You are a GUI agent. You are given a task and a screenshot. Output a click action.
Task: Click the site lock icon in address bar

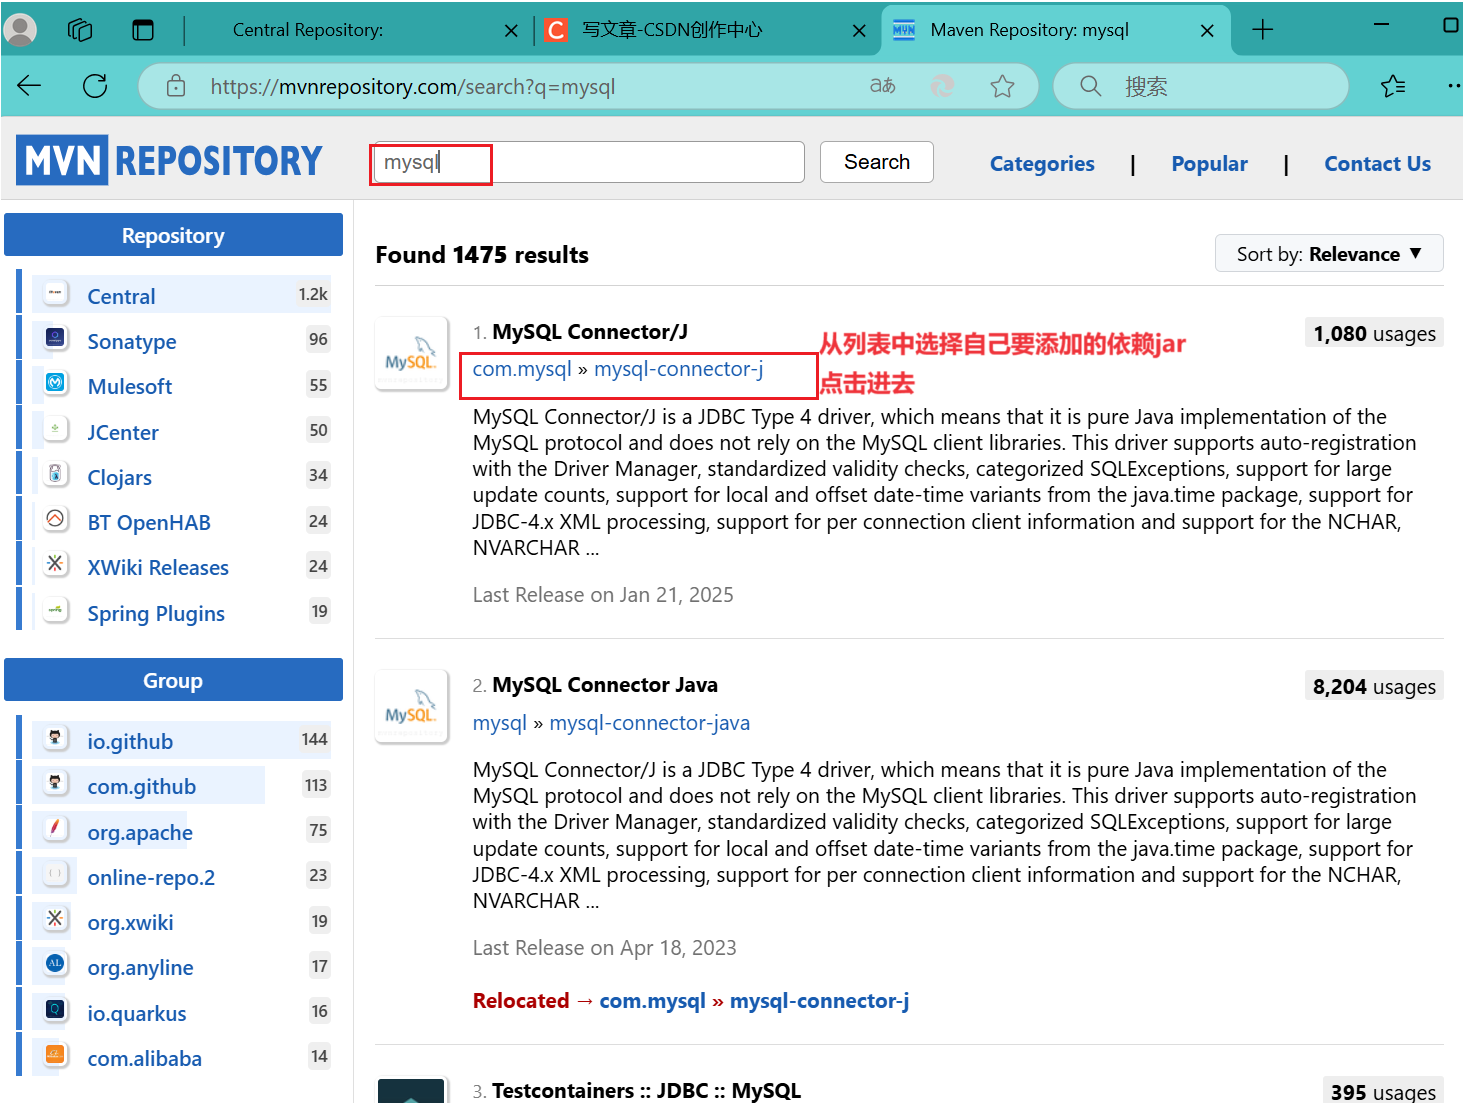(176, 86)
